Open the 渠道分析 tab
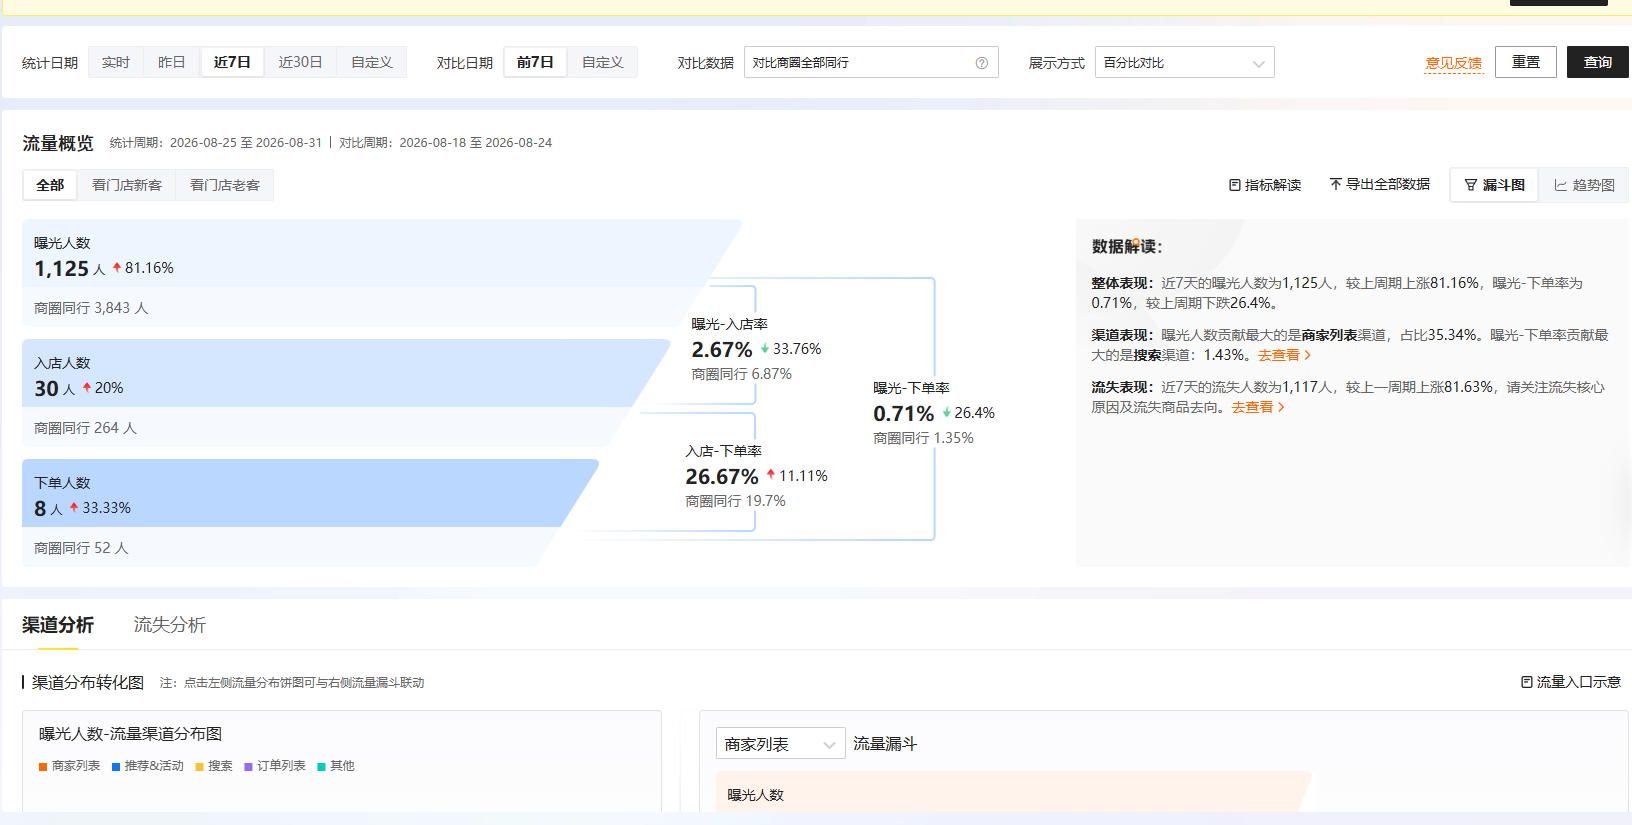 pyautogui.click(x=58, y=625)
